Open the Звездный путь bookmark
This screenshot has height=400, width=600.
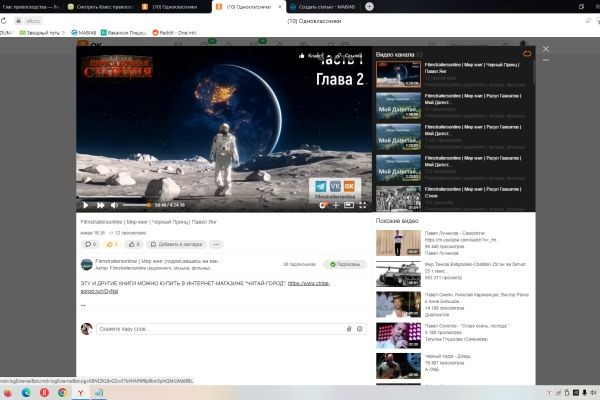pyautogui.click(x=42, y=33)
